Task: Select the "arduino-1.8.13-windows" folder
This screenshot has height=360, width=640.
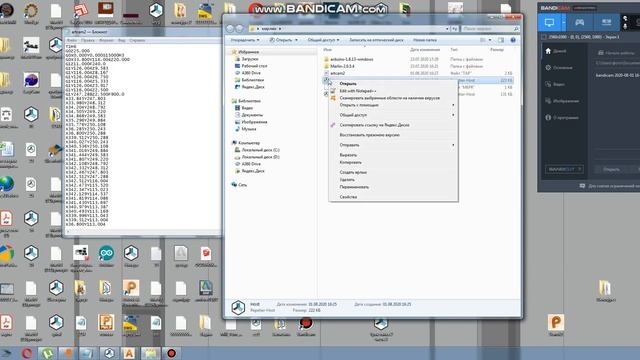Action: (x=351, y=59)
